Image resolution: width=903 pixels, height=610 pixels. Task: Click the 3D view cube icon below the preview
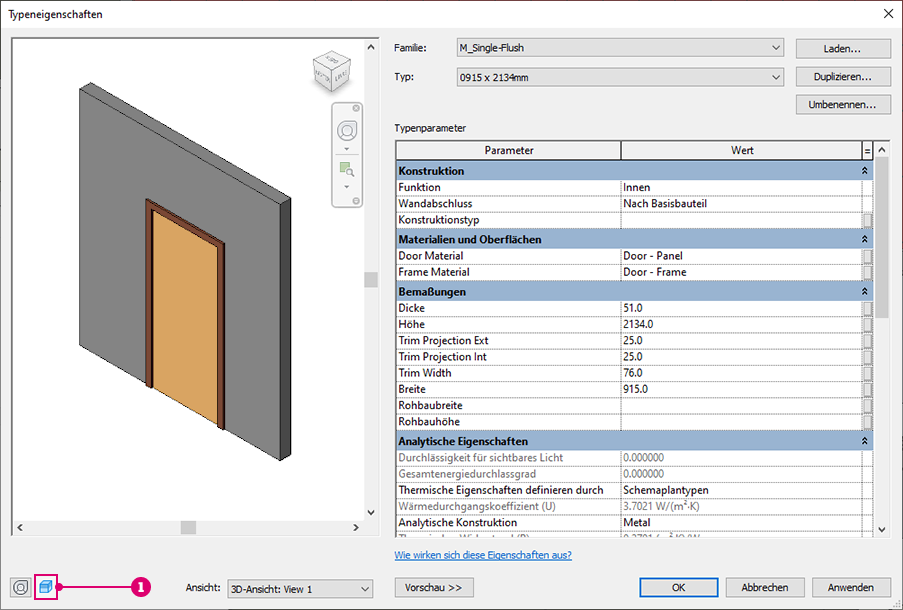click(x=45, y=588)
